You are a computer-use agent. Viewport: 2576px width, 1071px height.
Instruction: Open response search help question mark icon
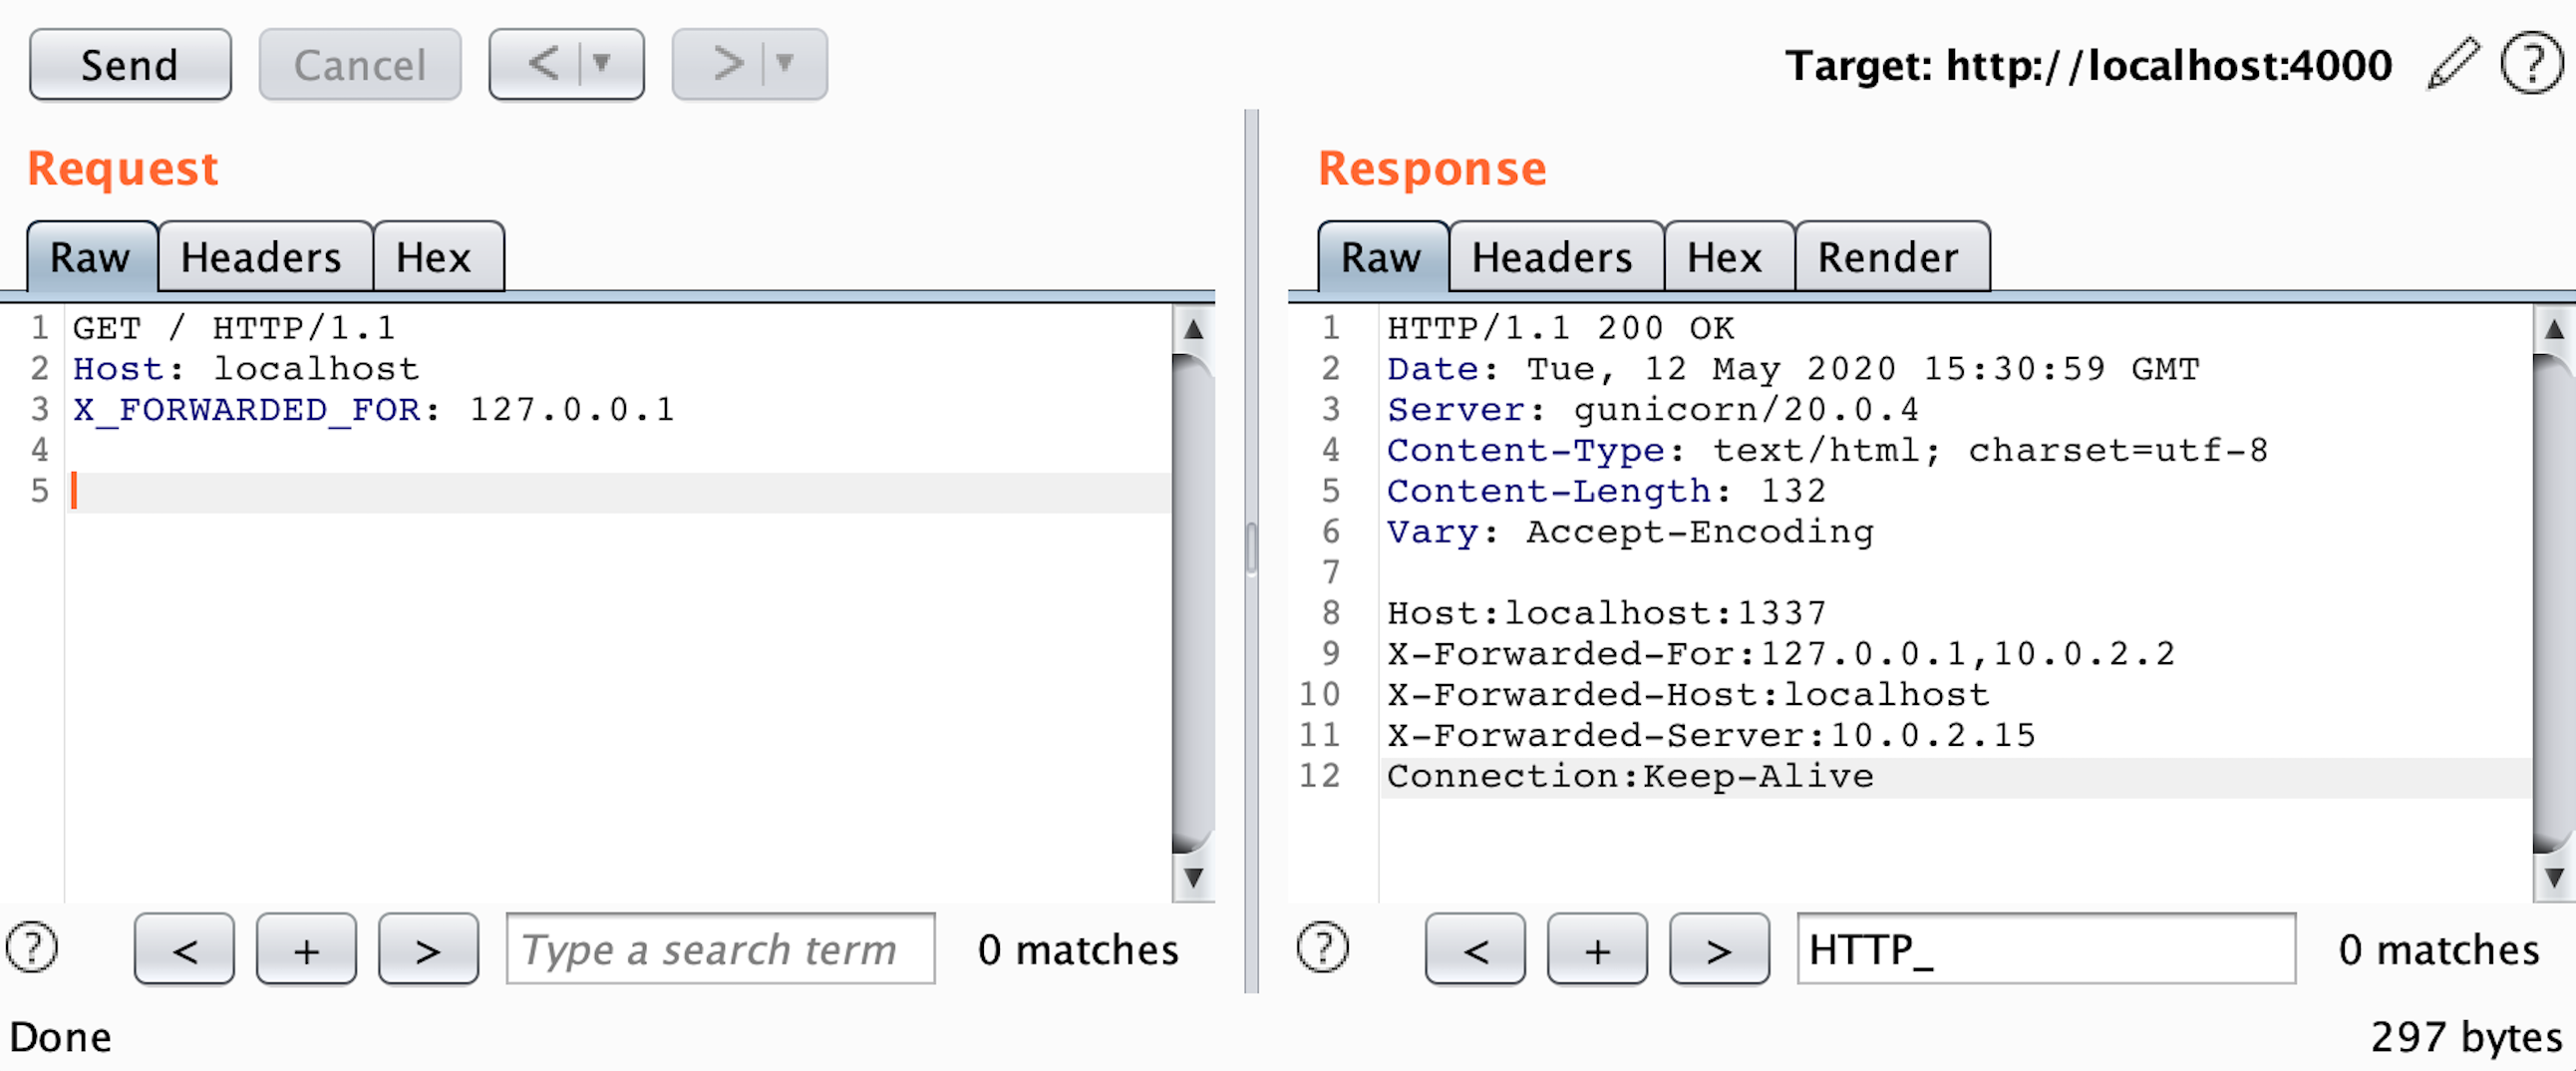point(1322,948)
